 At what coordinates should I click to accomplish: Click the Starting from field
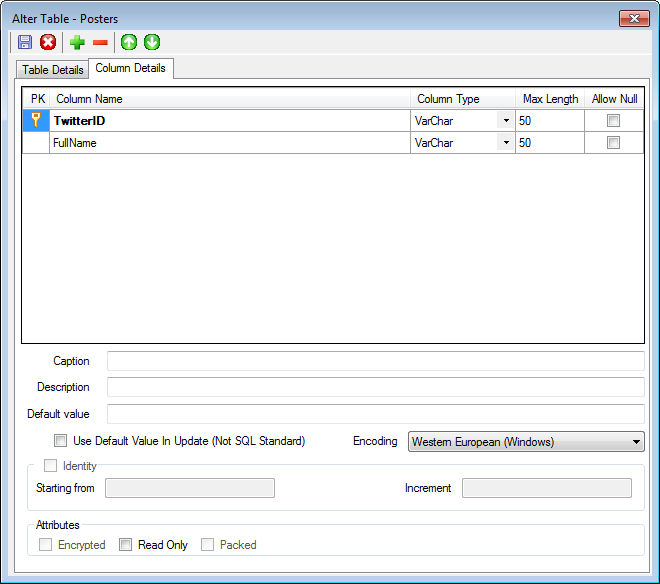190,488
